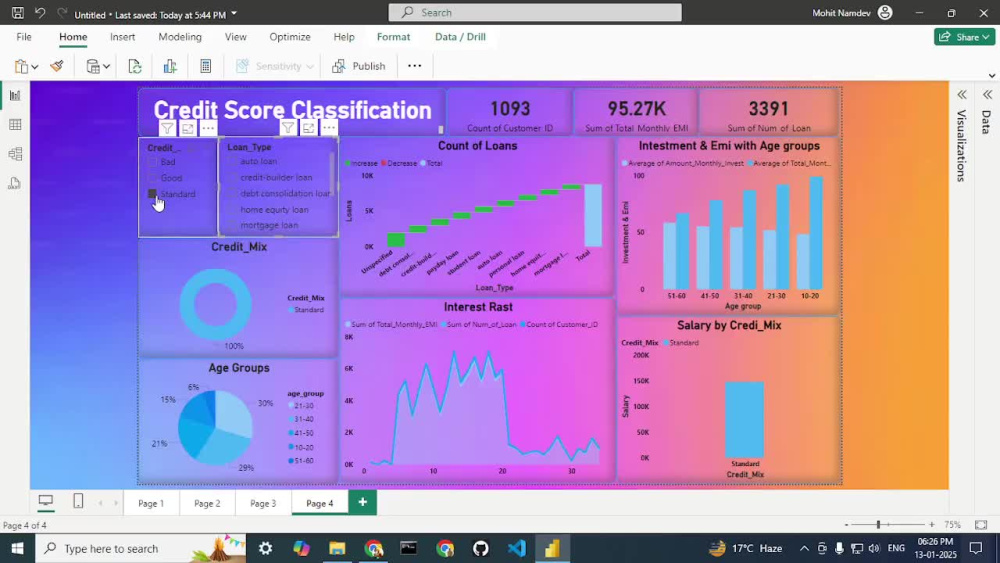
Task: Open GitHub Desktop from the taskbar
Action: pyautogui.click(x=480, y=548)
